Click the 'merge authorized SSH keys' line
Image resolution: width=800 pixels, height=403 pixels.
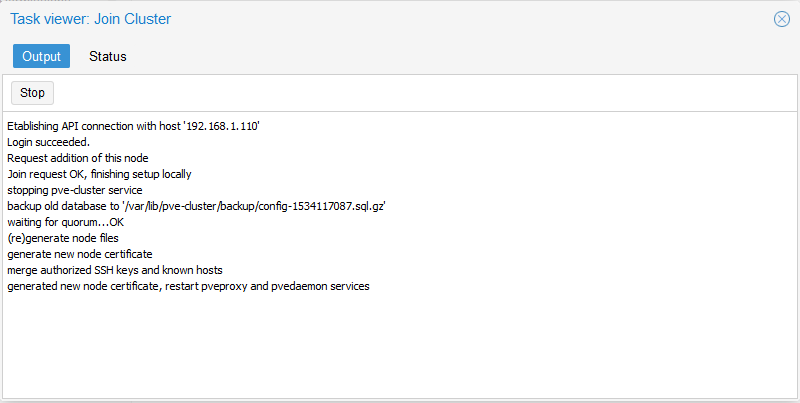pos(115,270)
